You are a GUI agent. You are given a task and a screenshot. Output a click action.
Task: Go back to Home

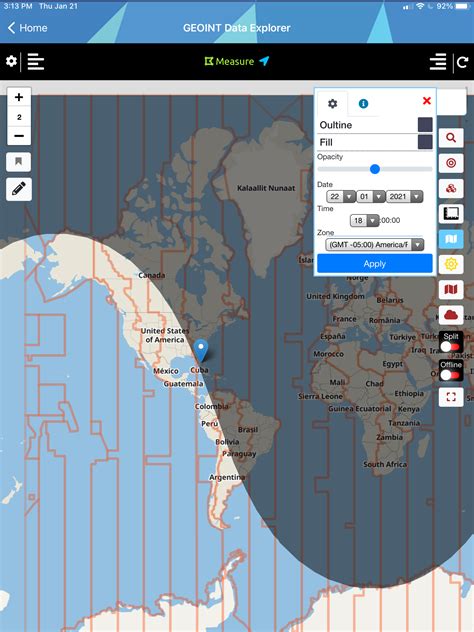tap(27, 28)
